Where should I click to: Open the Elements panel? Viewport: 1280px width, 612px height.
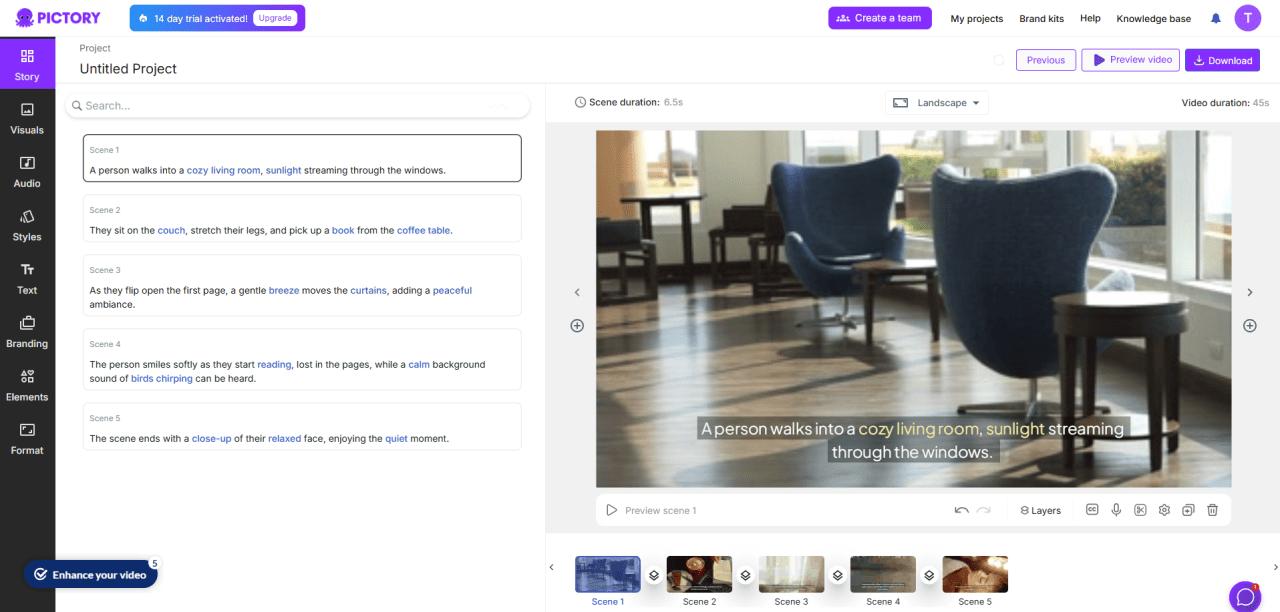[27, 385]
